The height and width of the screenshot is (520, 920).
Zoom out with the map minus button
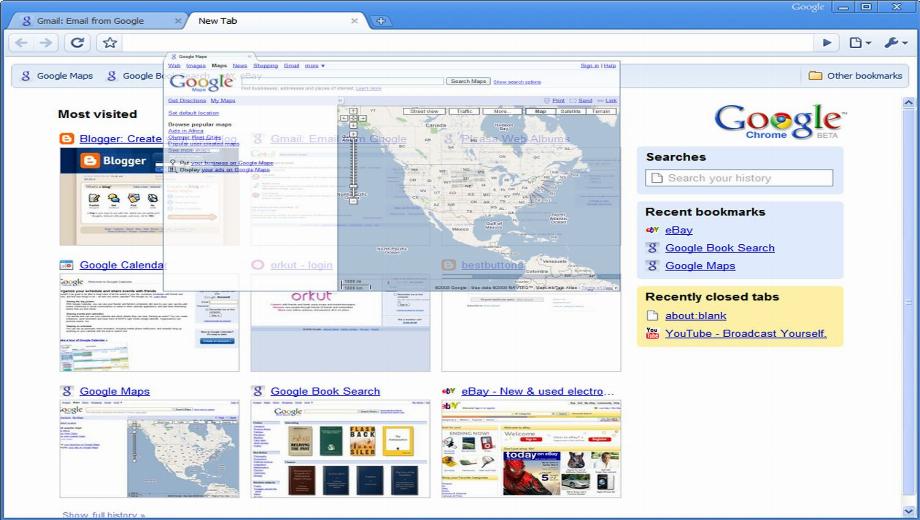coord(353,201)
